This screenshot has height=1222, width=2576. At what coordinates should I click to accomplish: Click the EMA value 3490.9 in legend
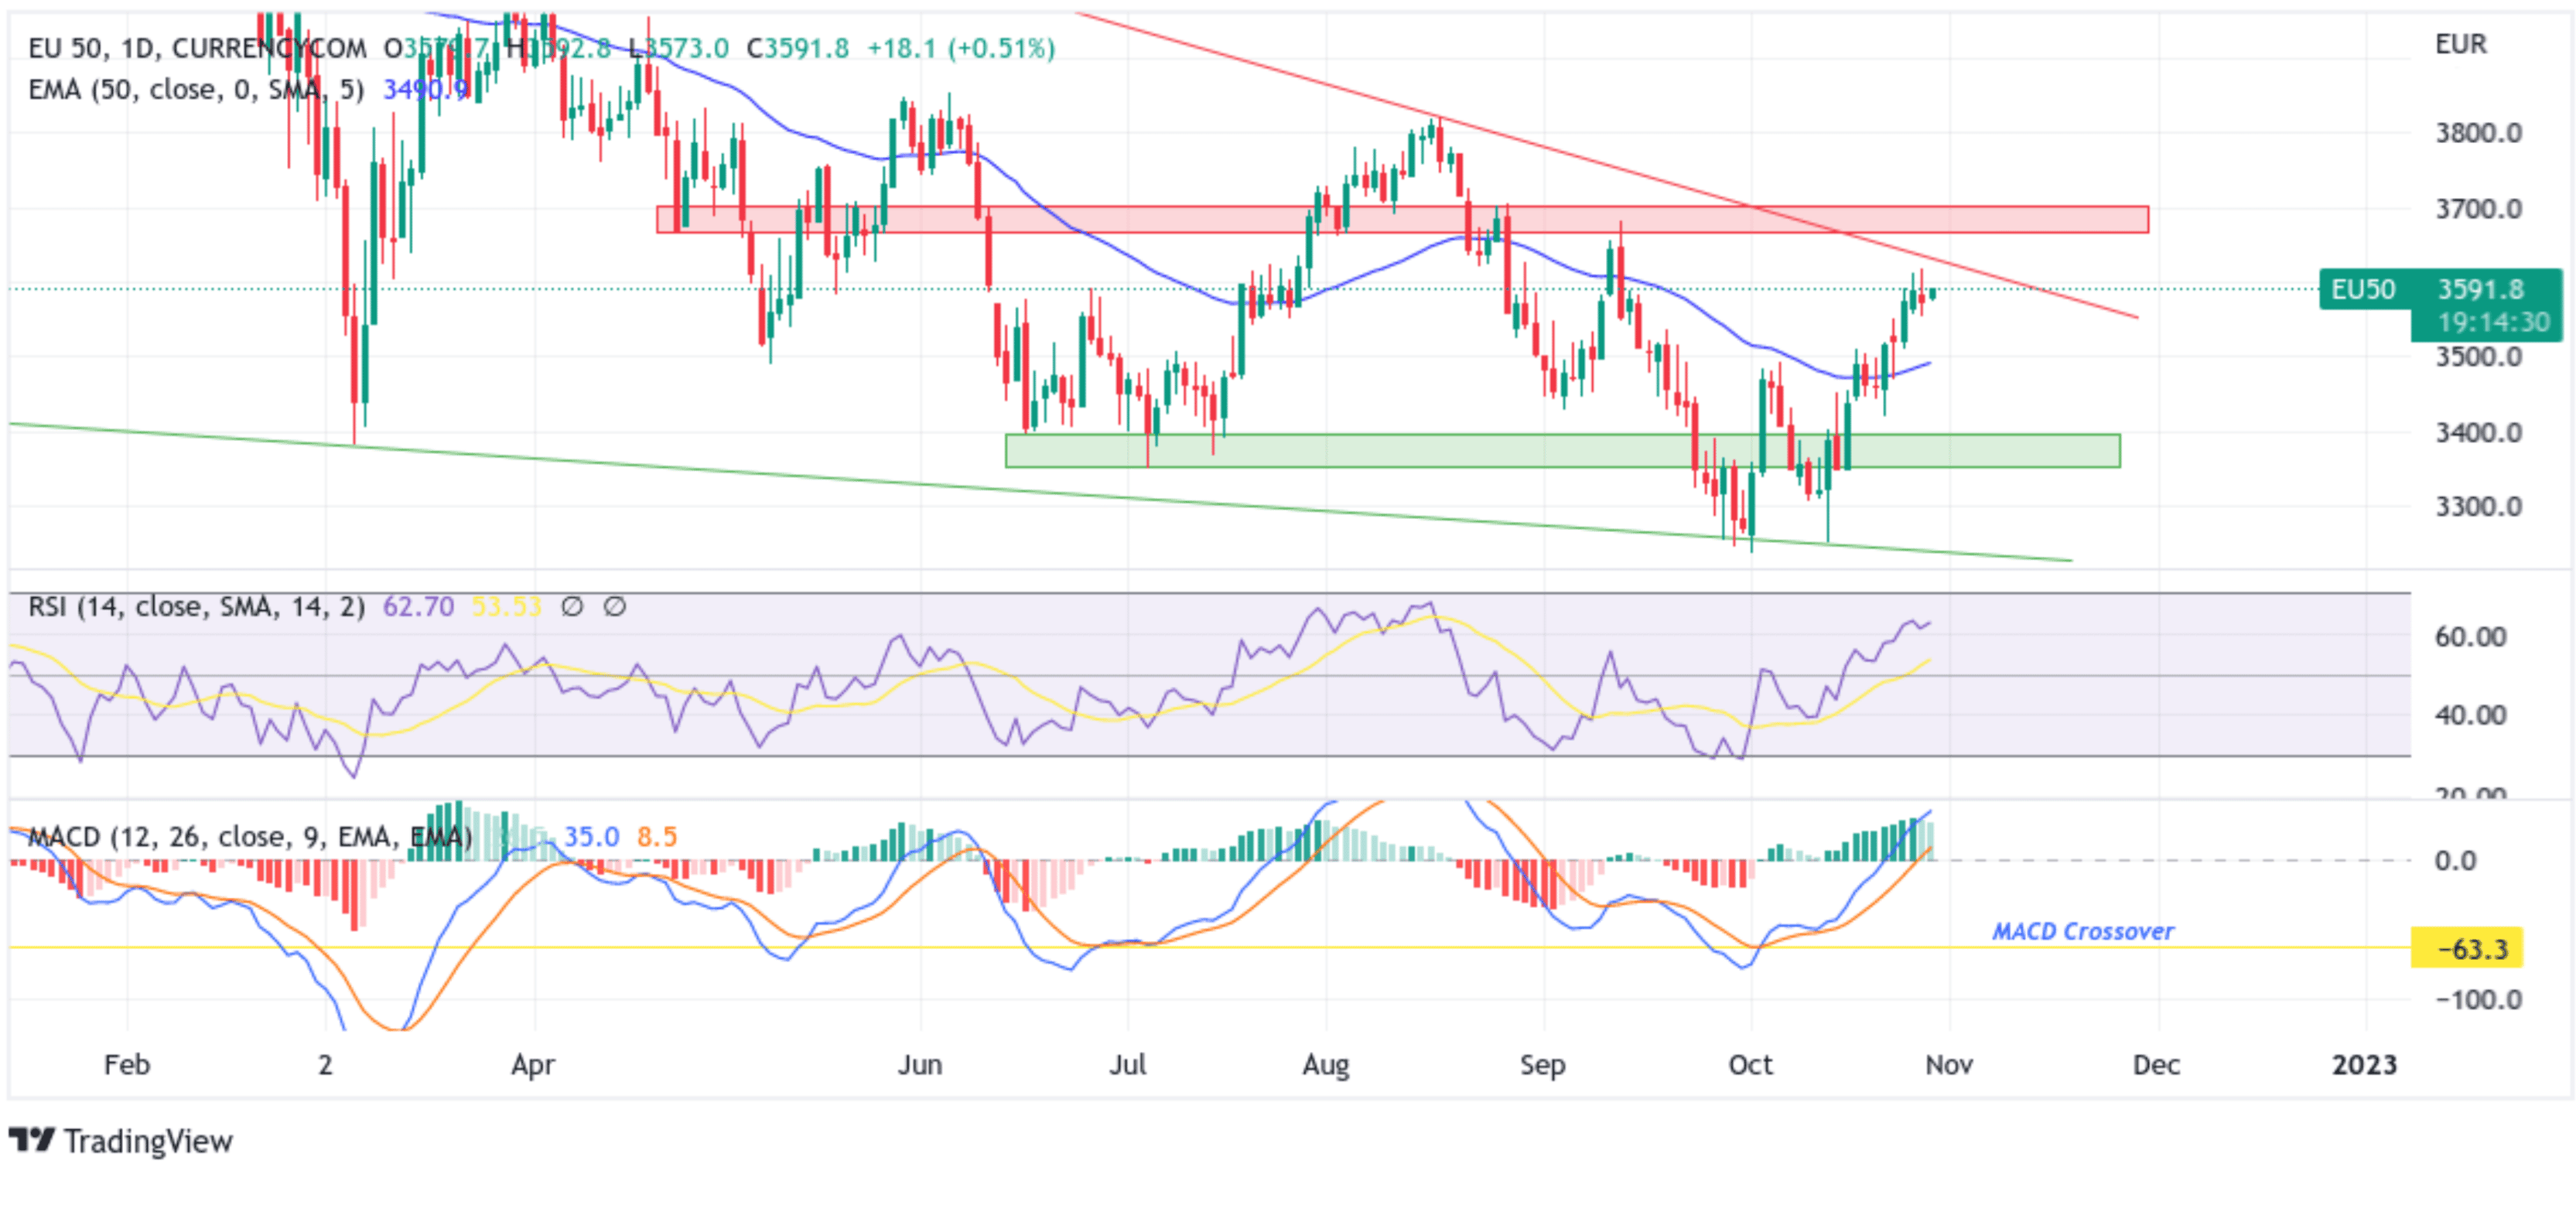pyautogui.click(x=426, y=90)
